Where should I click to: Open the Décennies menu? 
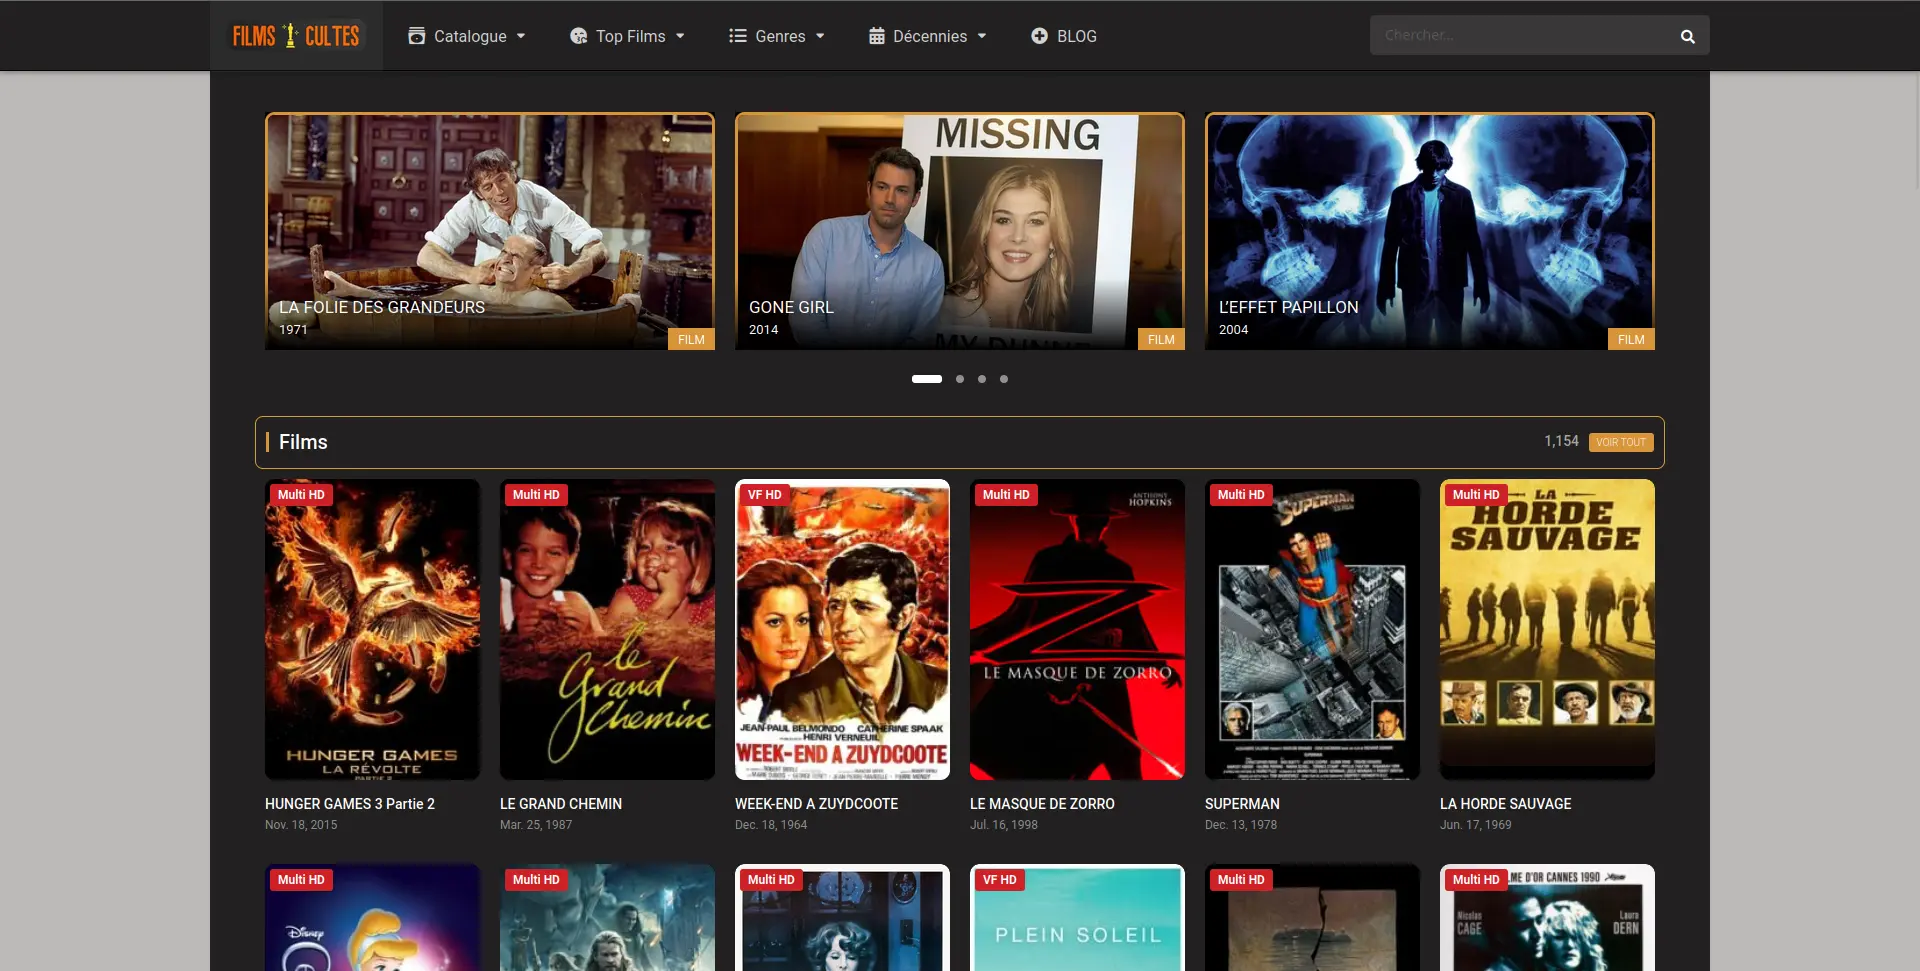[927, 36]
